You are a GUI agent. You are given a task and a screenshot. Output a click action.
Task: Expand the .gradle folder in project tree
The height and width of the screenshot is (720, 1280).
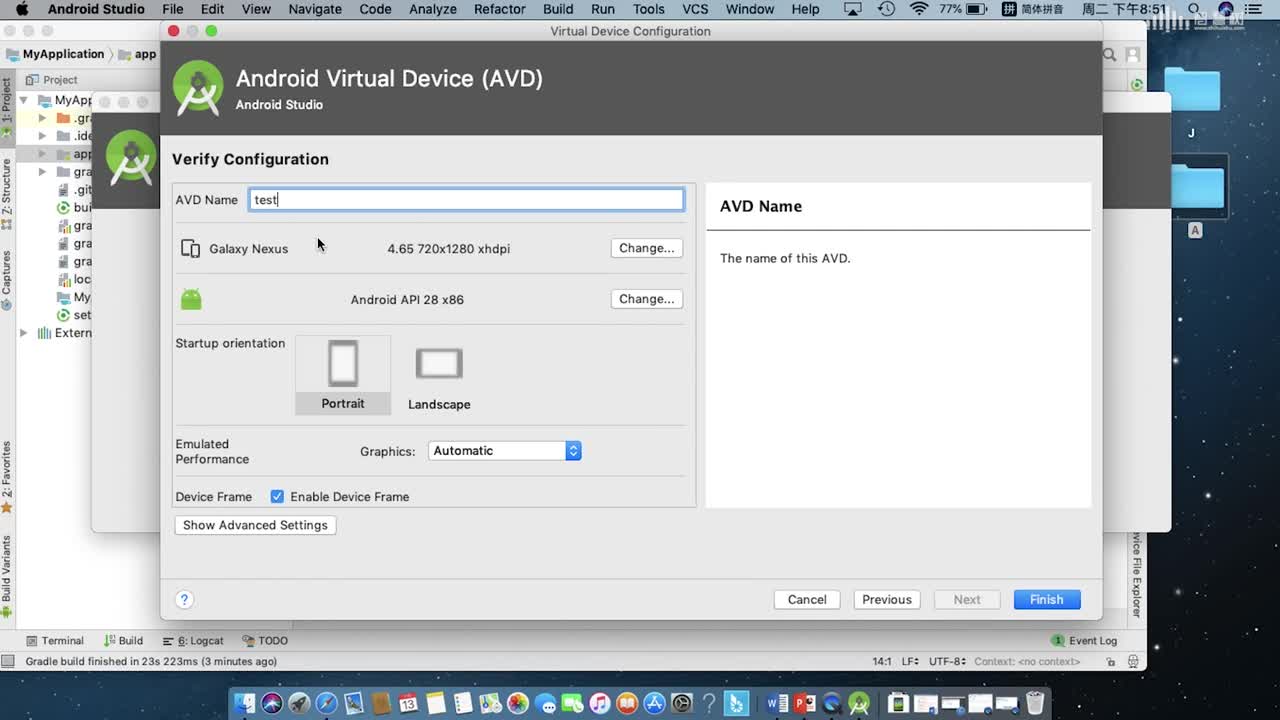[42, 118]
